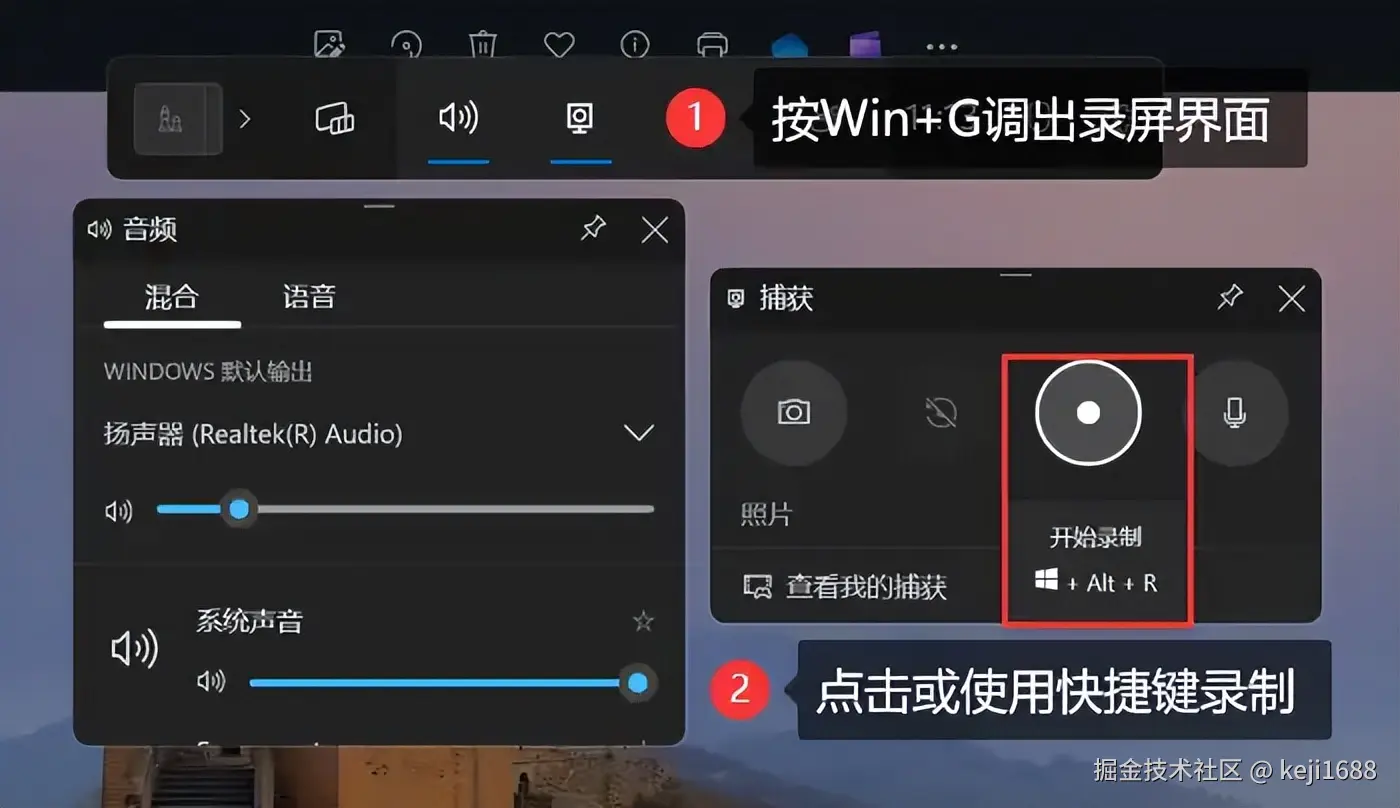This screenshot has height=808, width=1400.
Task: Take a screenshot with the camera button
Action: click(x=794, y=412)
